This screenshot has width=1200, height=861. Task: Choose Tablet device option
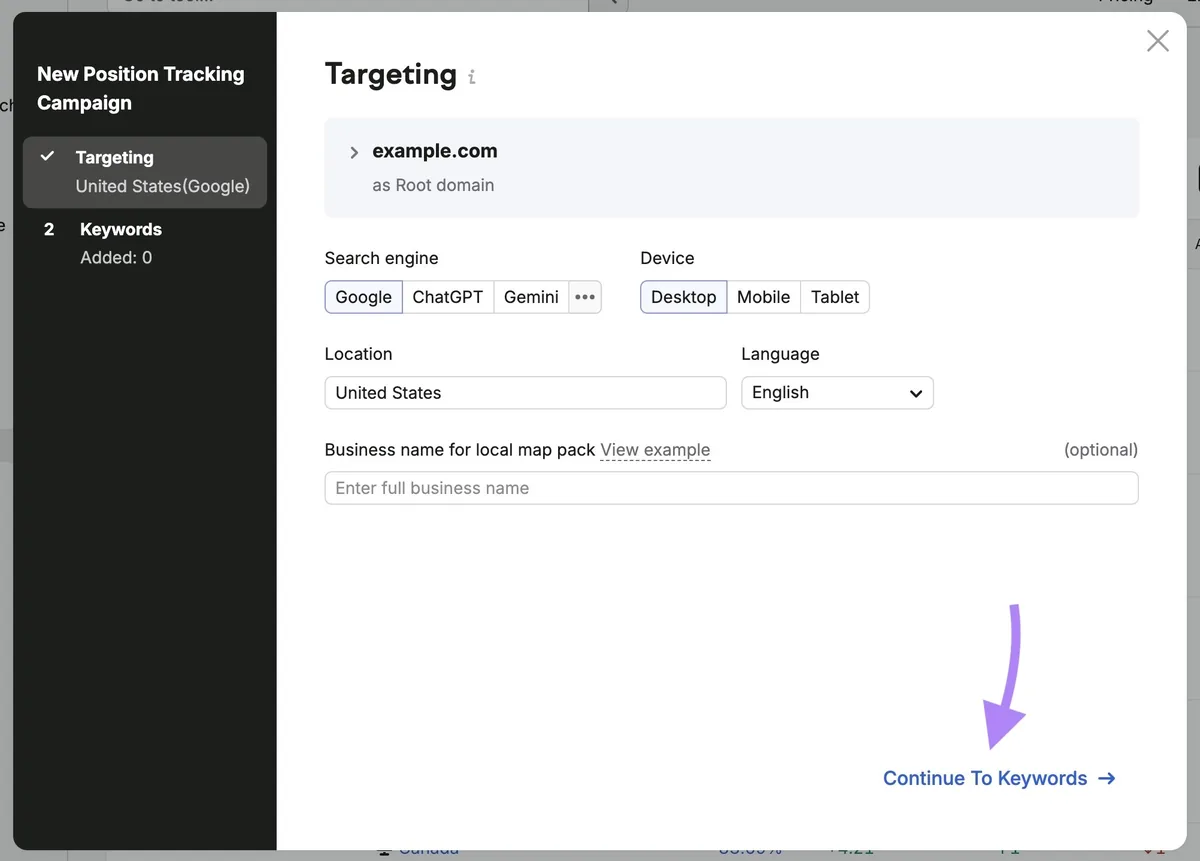coord(835,297)
